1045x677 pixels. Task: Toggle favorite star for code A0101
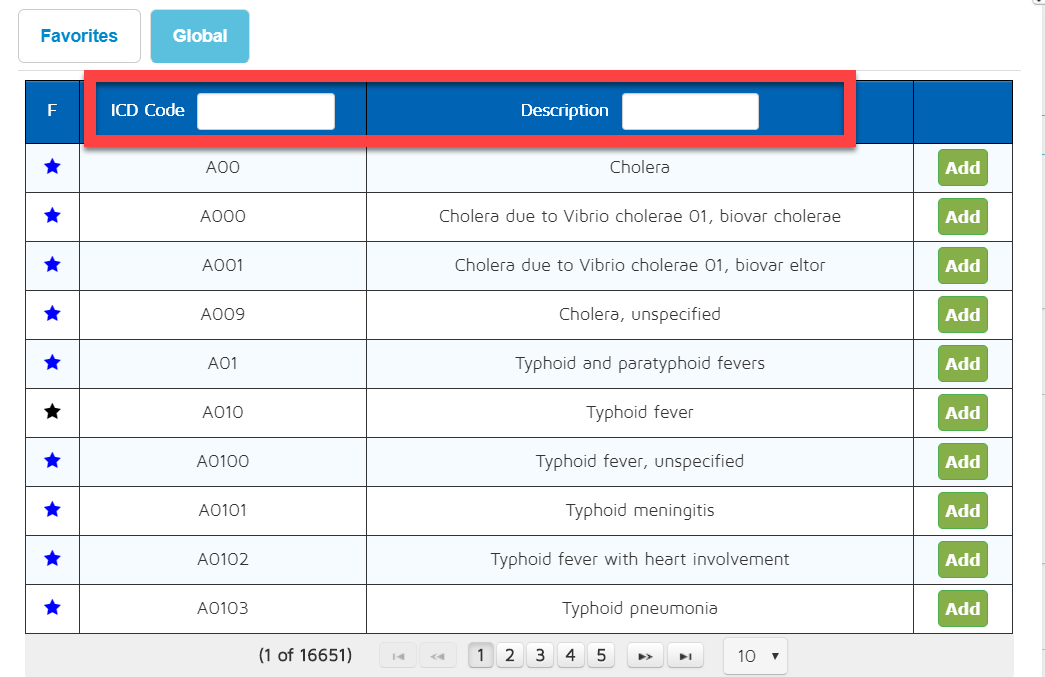tap(52, 510)
